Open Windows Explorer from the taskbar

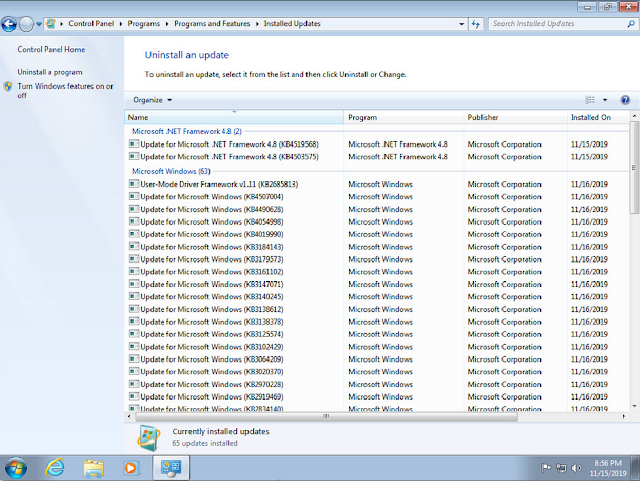pyautogui.click(x=93, y=468)
